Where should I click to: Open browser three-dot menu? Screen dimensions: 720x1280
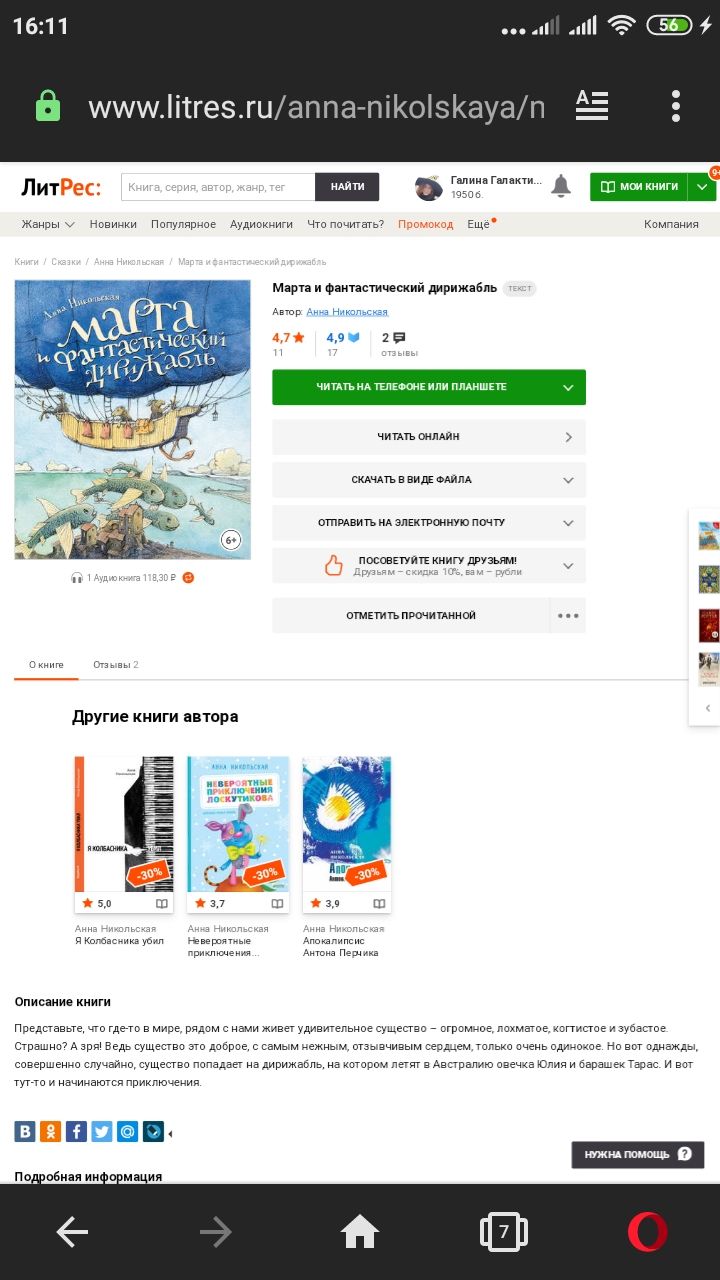tap(676, 106)
